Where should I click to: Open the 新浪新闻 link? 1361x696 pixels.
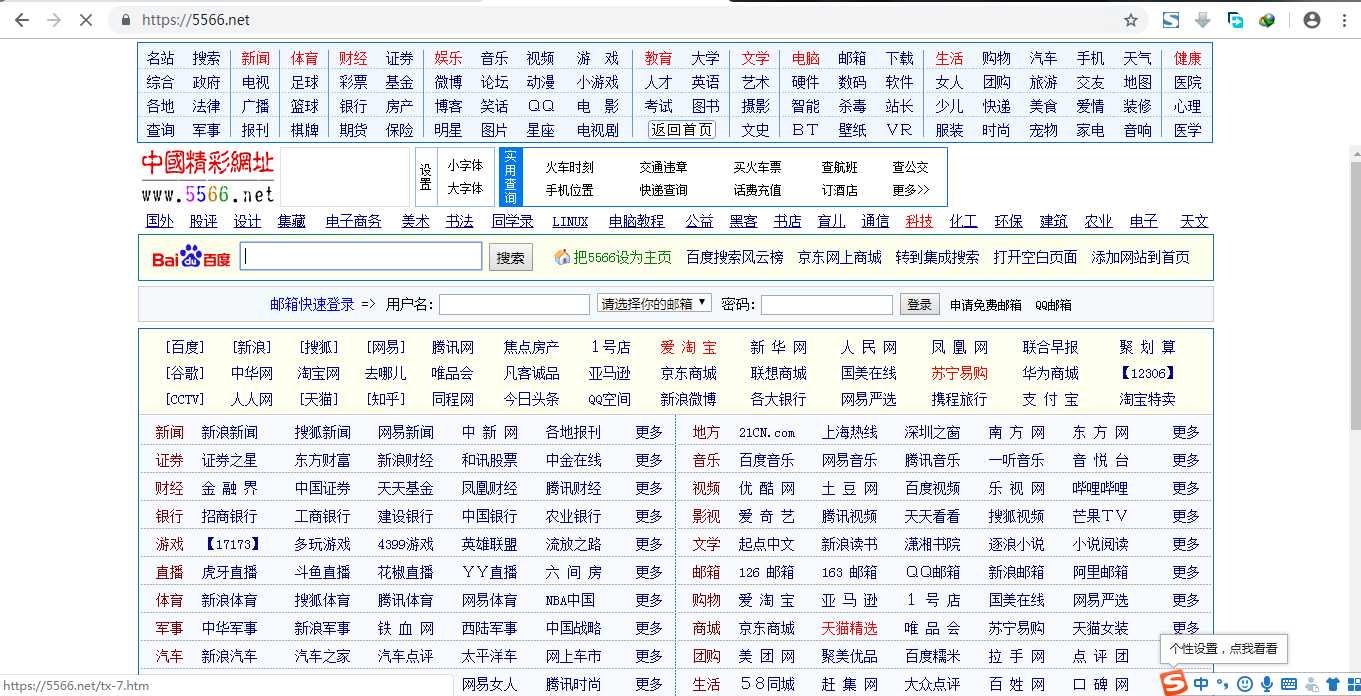(230, 432)
